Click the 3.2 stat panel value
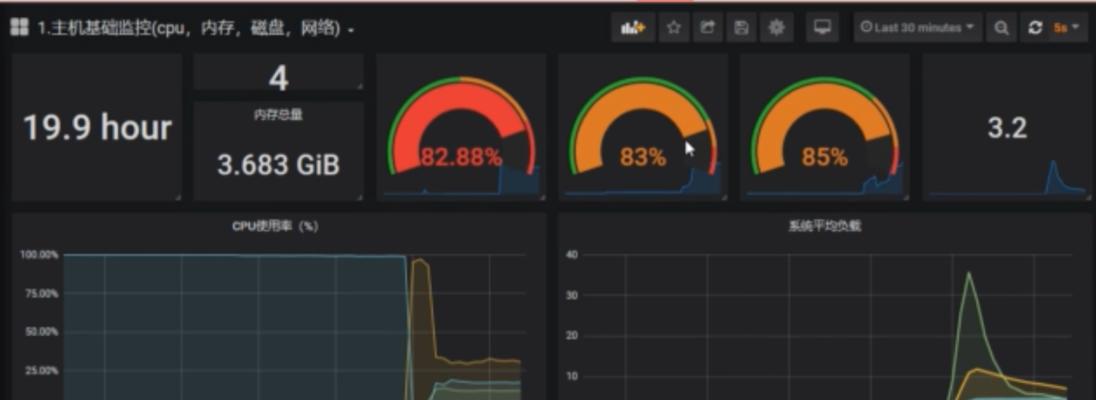The width and height of the screenshot is (1096, 400). pyautogui.click(x=1006, y=128)
